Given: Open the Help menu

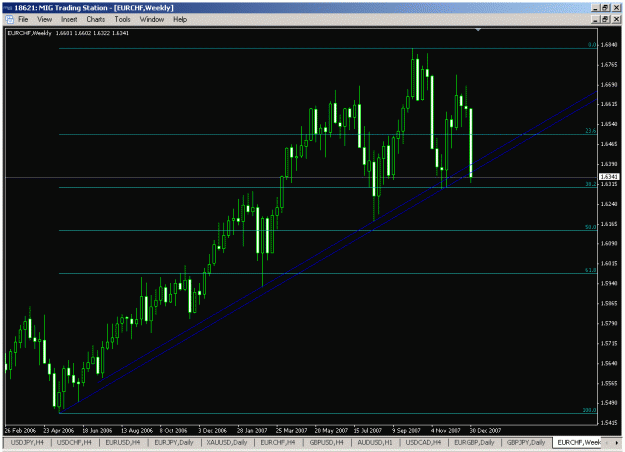Looking at the screenshot, I should (180, 20).
